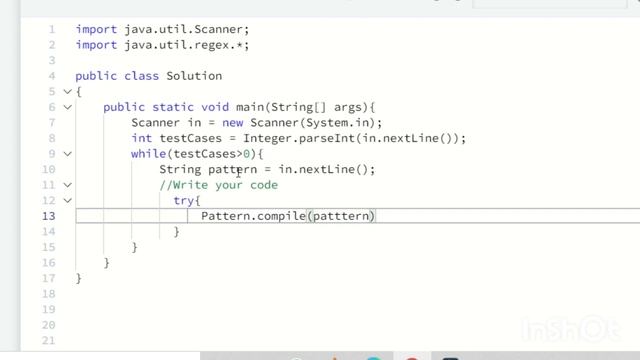Click the 'pattern' variable on line 10
The height and width of the screenshot is (360, 640).
click(x=233, y=170)
